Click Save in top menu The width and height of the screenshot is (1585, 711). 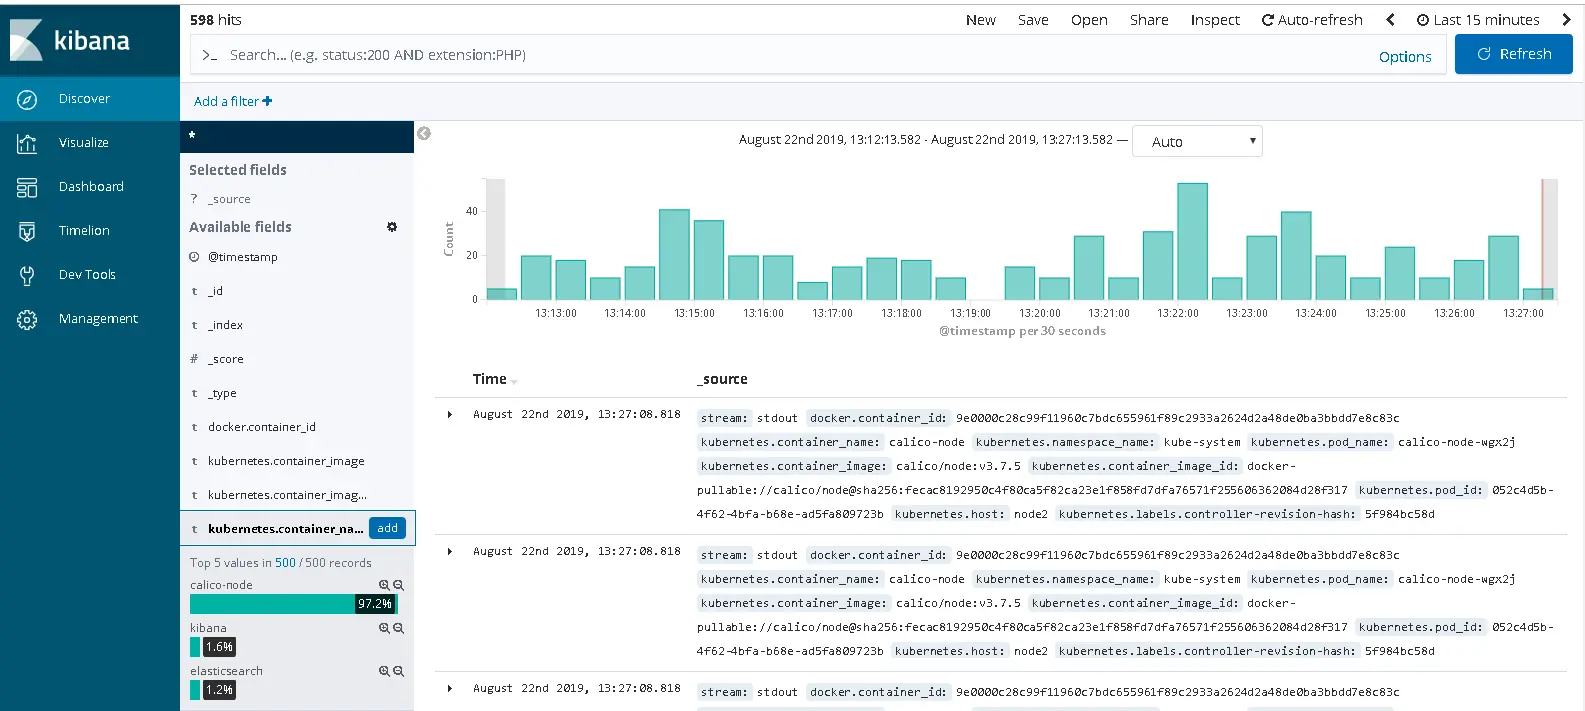pyautogui.click(x=1033, y=20)
